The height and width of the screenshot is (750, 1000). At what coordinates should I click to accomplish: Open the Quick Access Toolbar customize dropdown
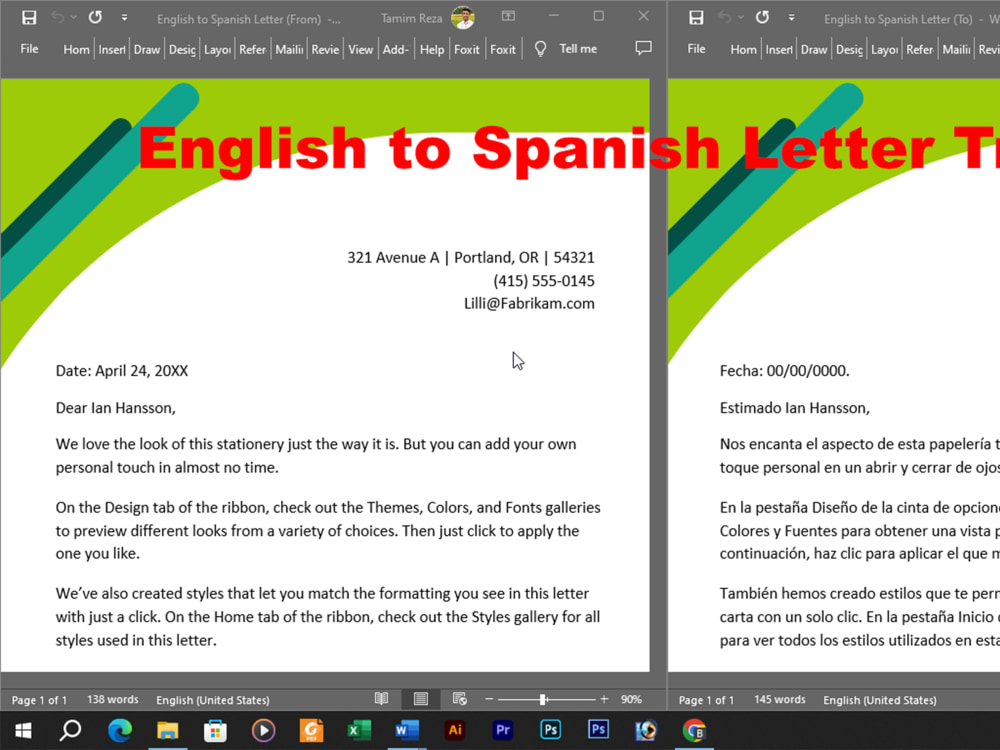tap(123, 17)
